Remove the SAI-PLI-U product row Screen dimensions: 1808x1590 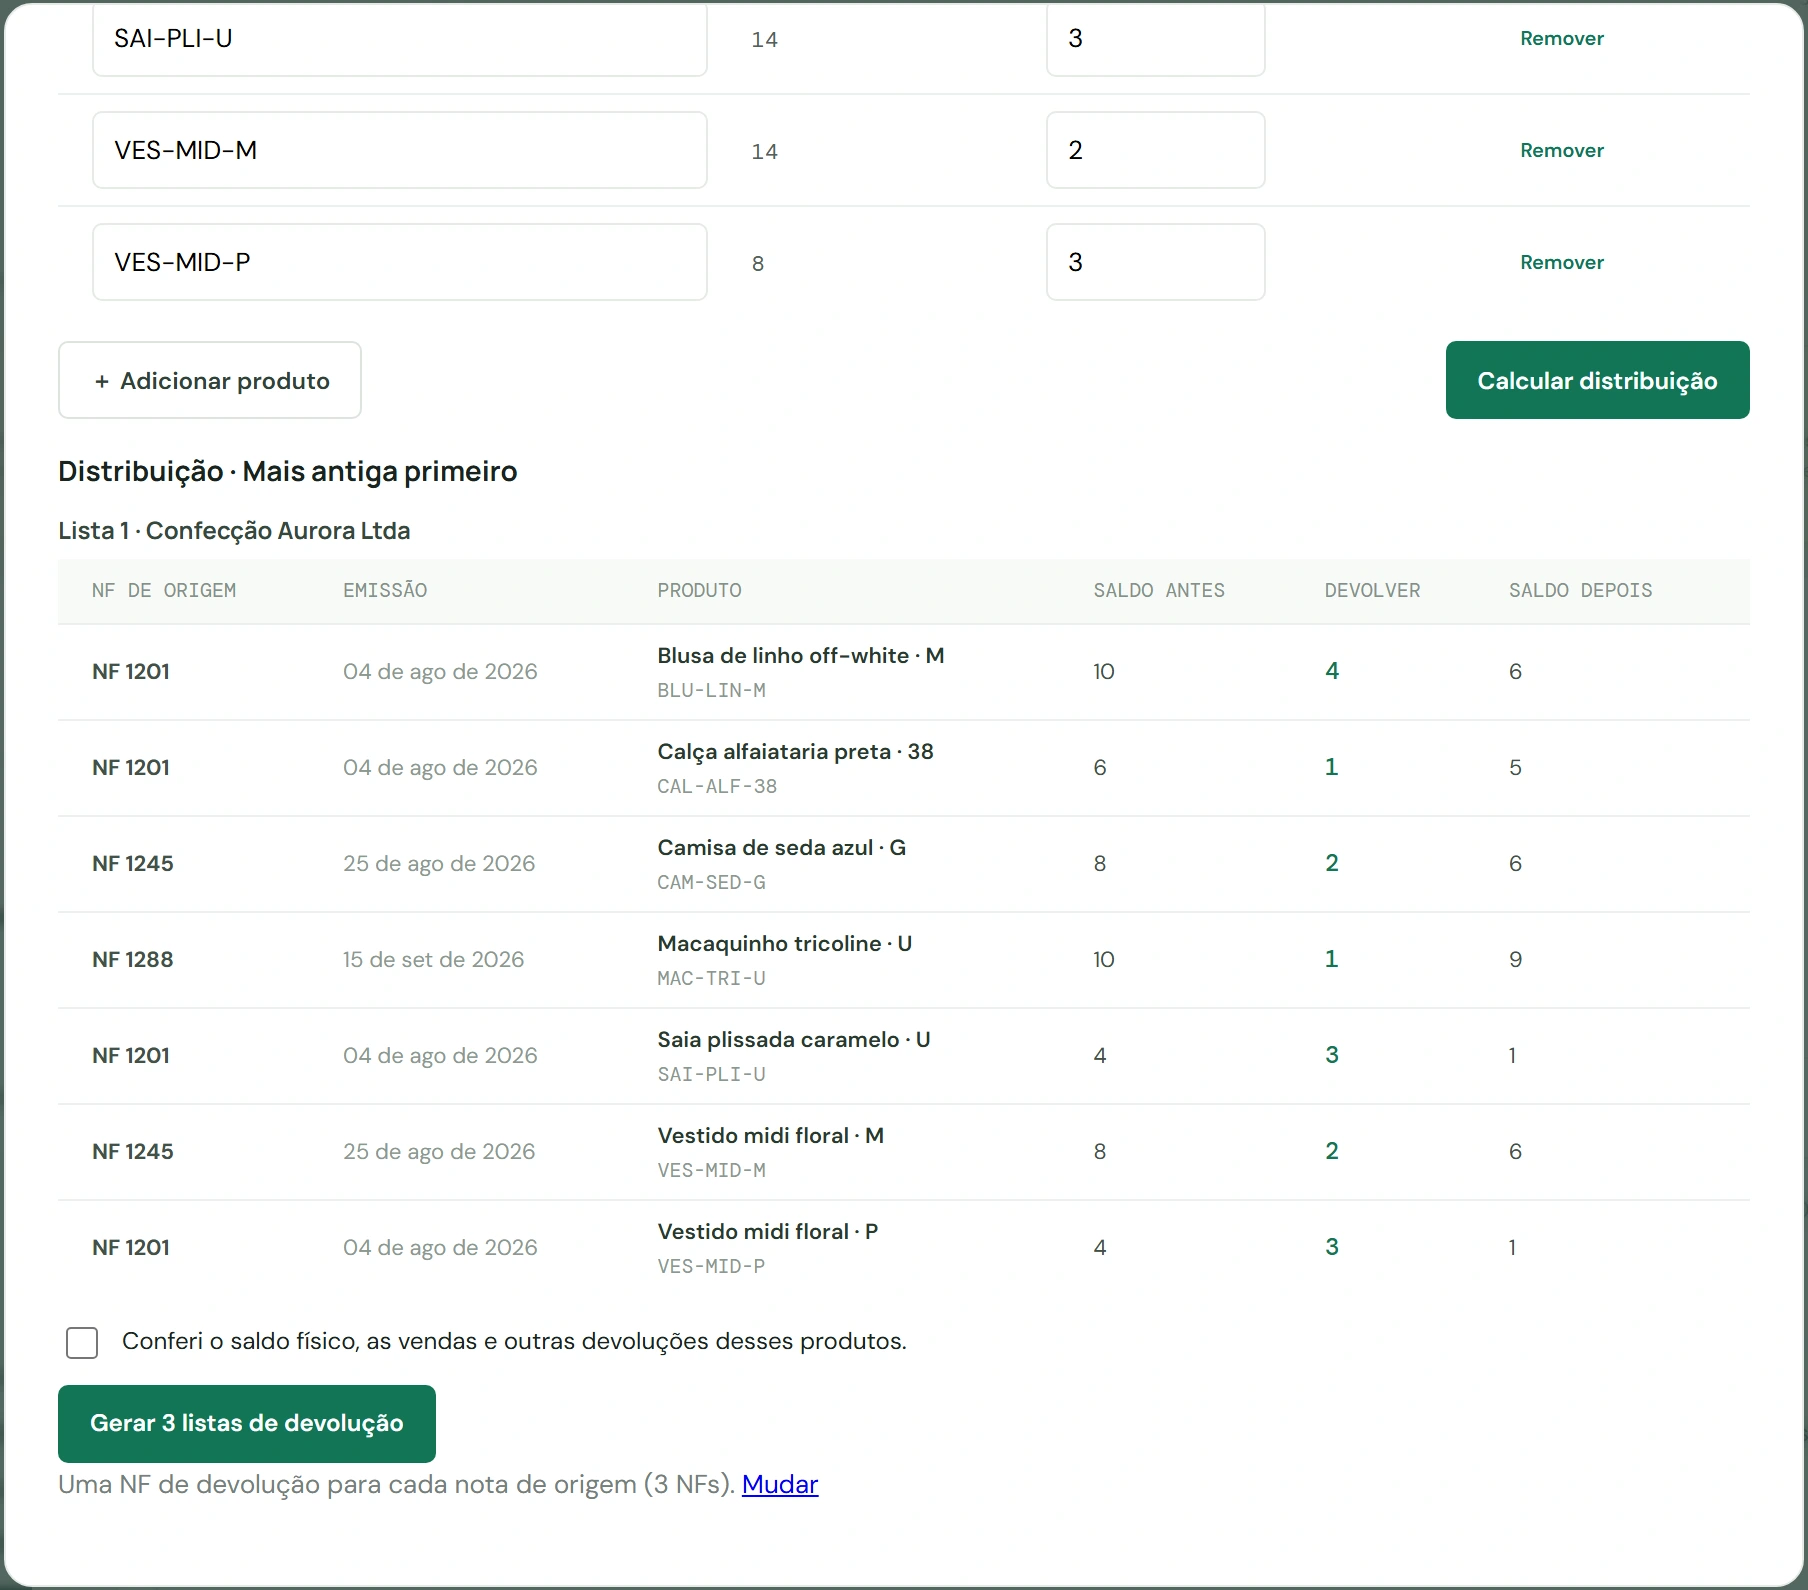pos(1561,38)
